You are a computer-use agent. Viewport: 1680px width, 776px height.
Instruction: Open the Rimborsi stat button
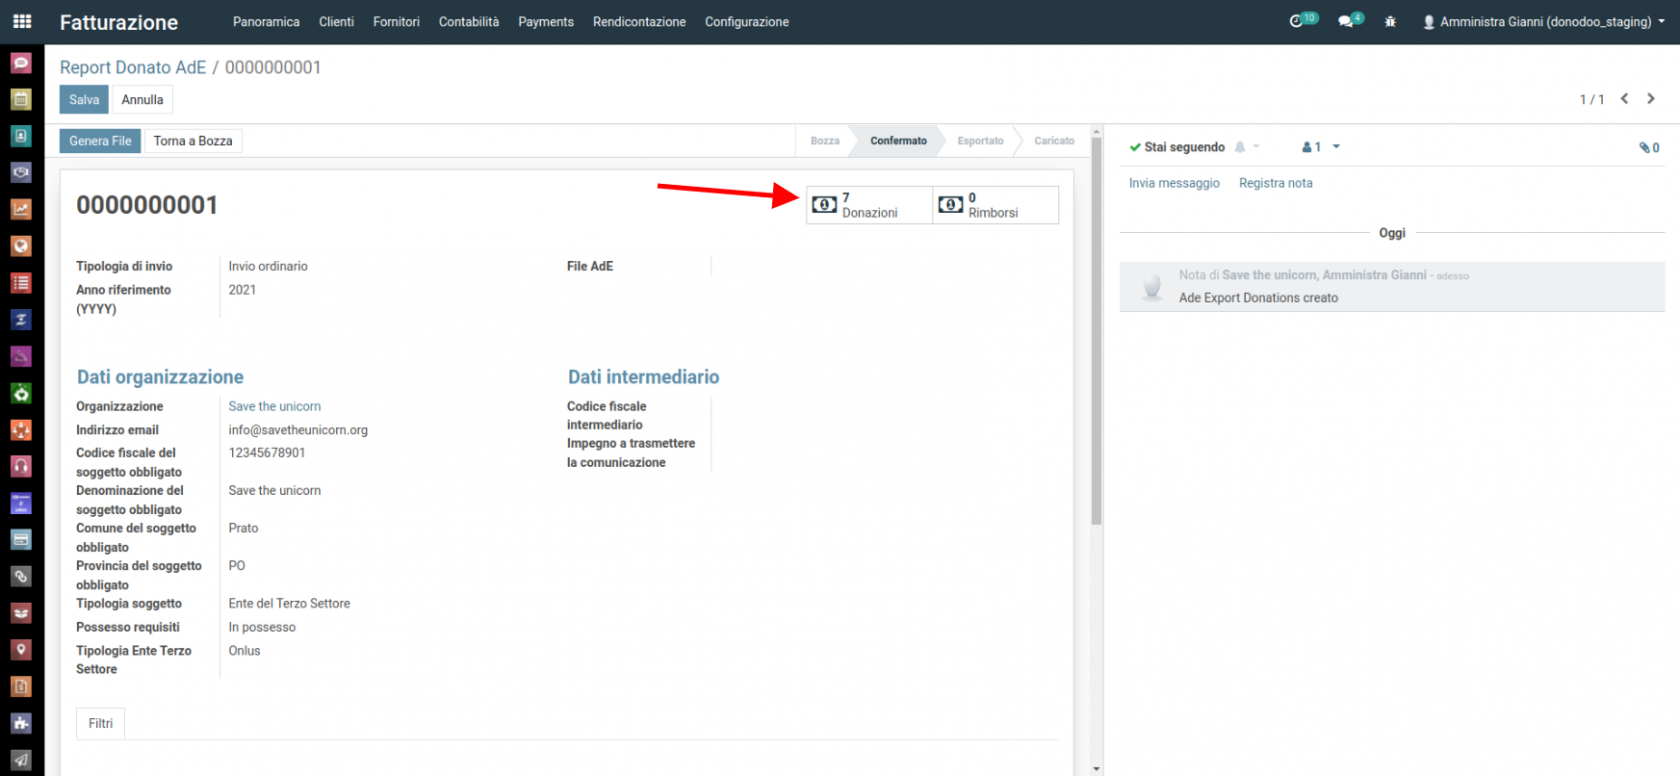(x=994, y=205)
